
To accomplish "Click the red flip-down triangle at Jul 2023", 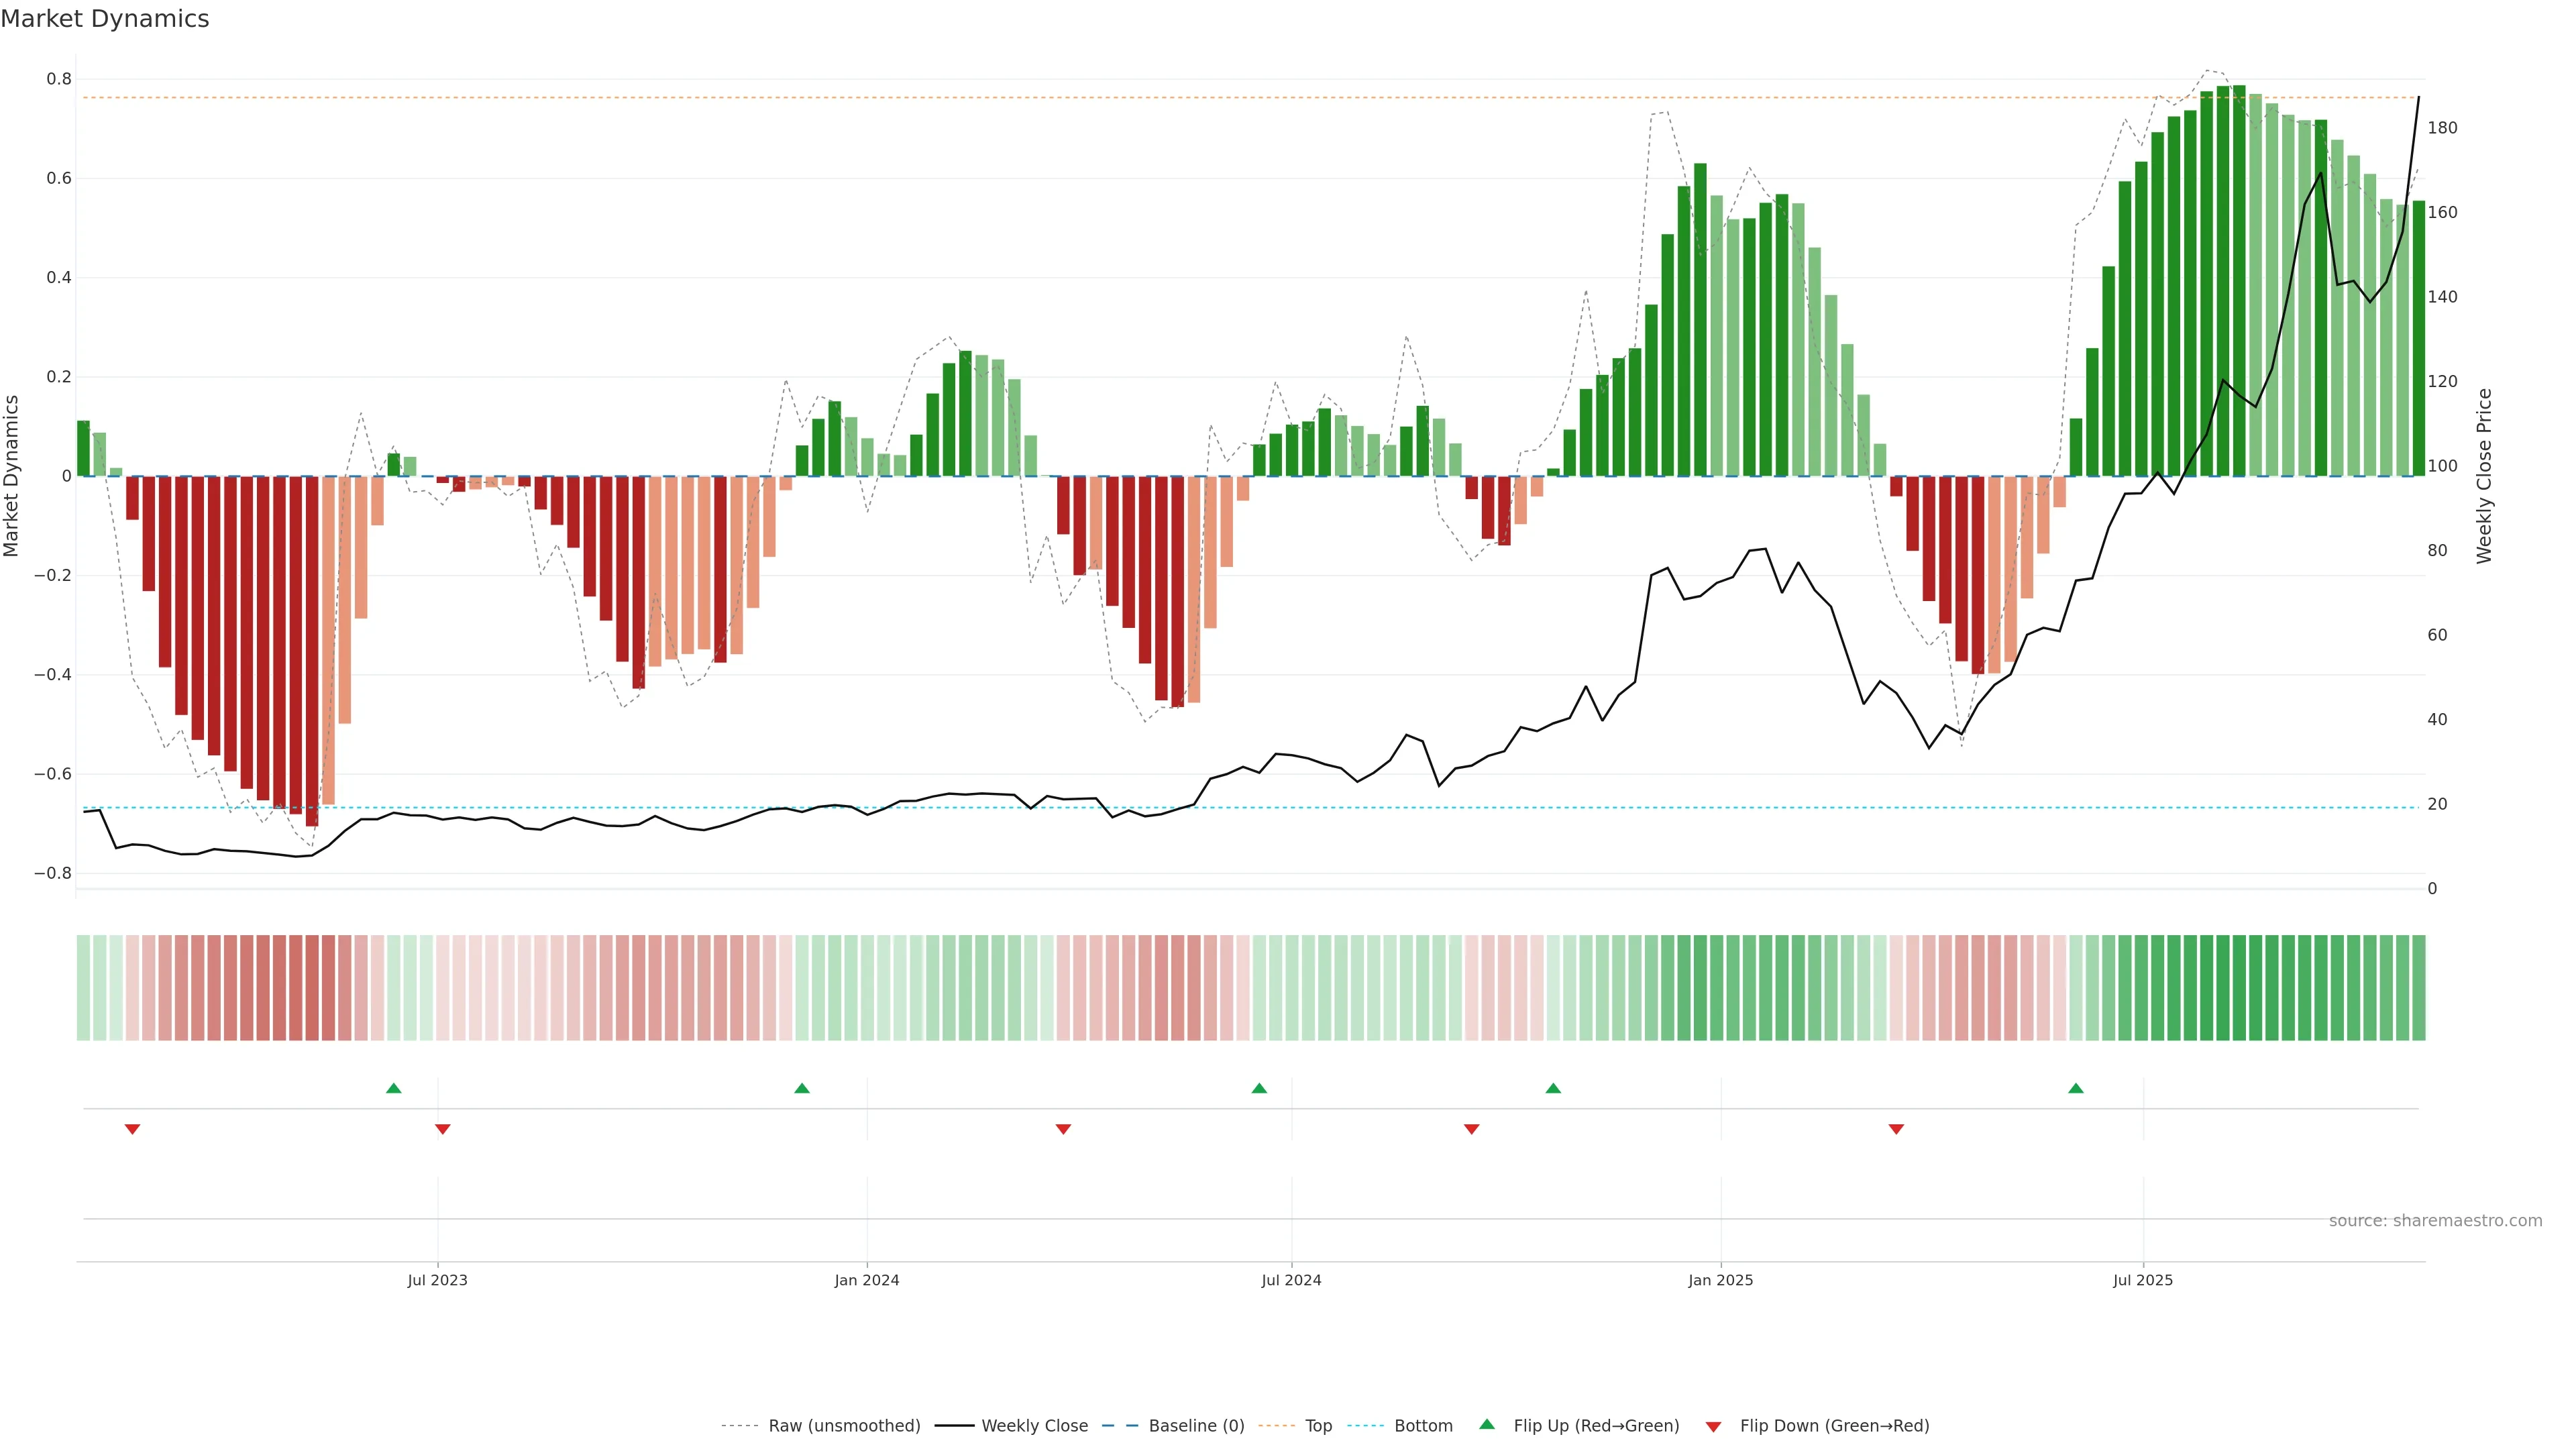I will click(x=443, y=1129).
